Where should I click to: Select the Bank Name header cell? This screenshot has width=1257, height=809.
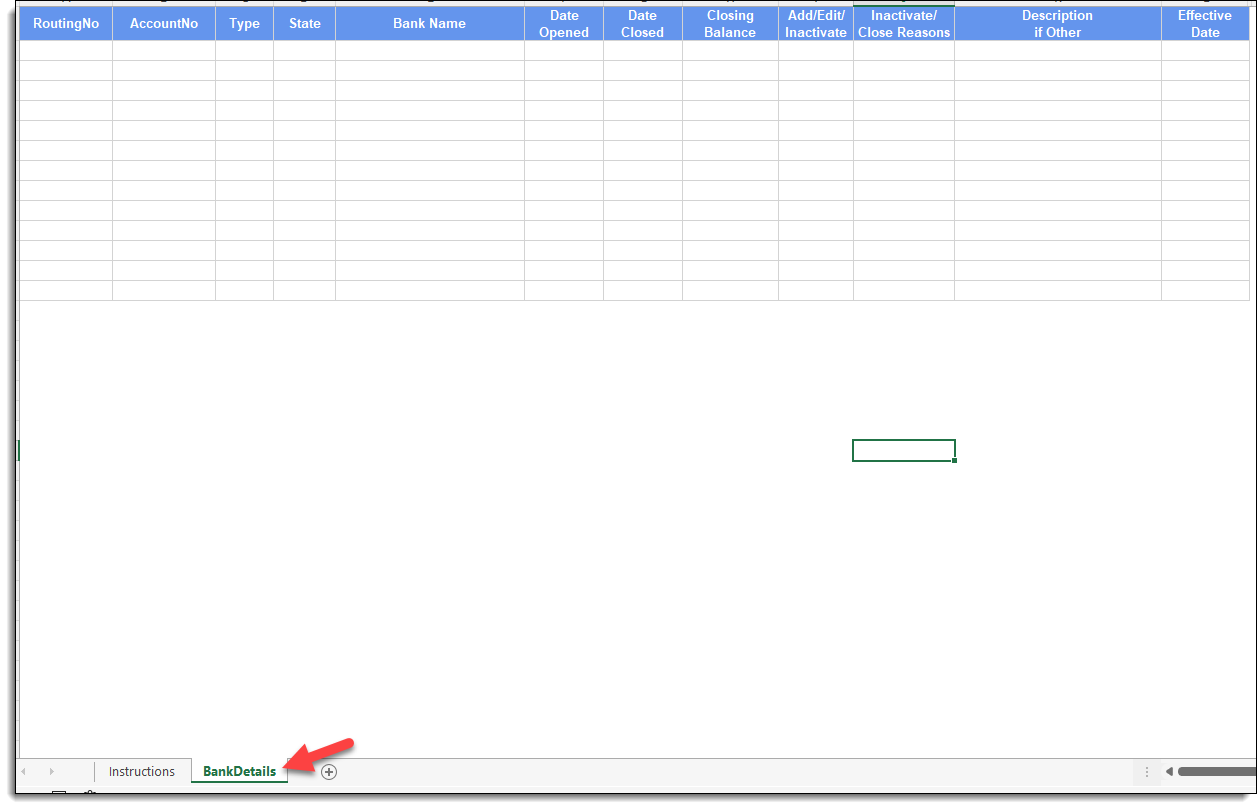click(429, 24)
